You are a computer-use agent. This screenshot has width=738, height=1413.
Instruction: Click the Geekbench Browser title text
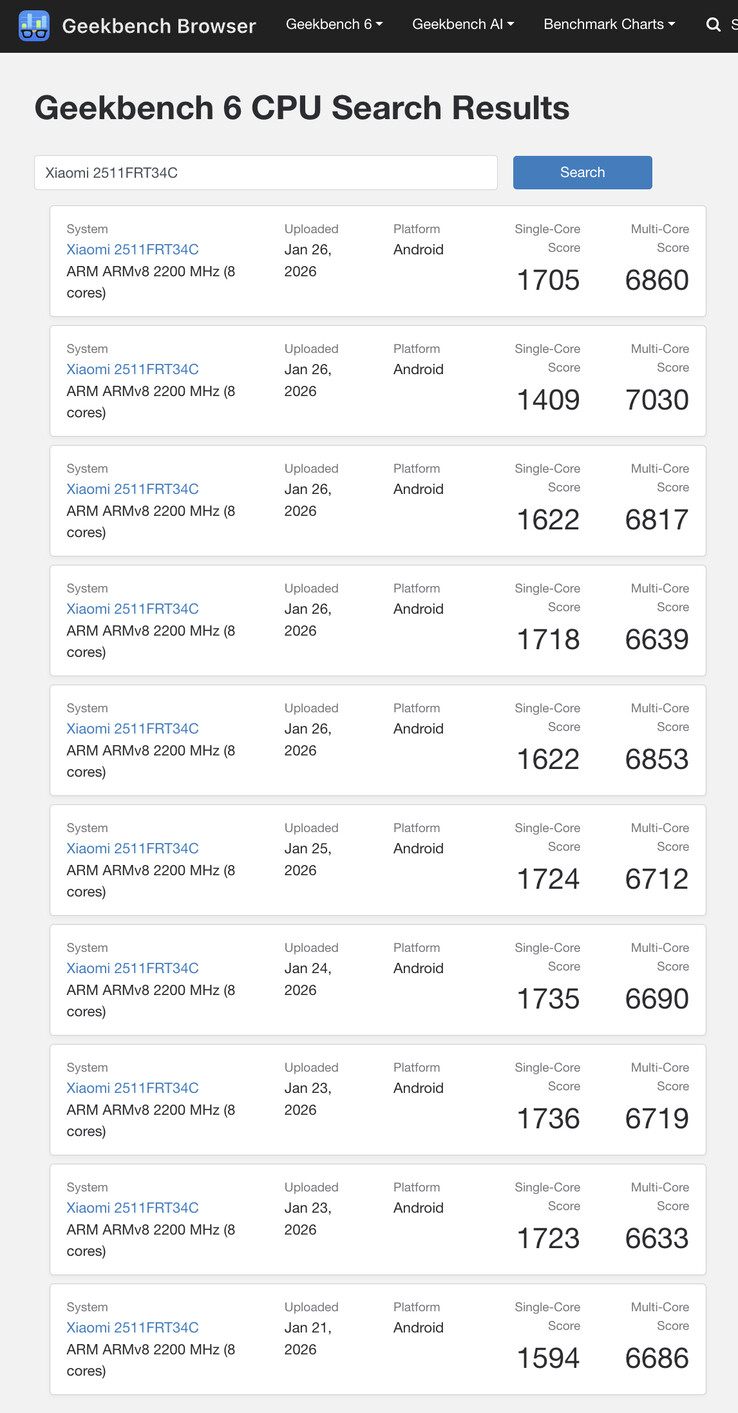click(x=159, y=26)
